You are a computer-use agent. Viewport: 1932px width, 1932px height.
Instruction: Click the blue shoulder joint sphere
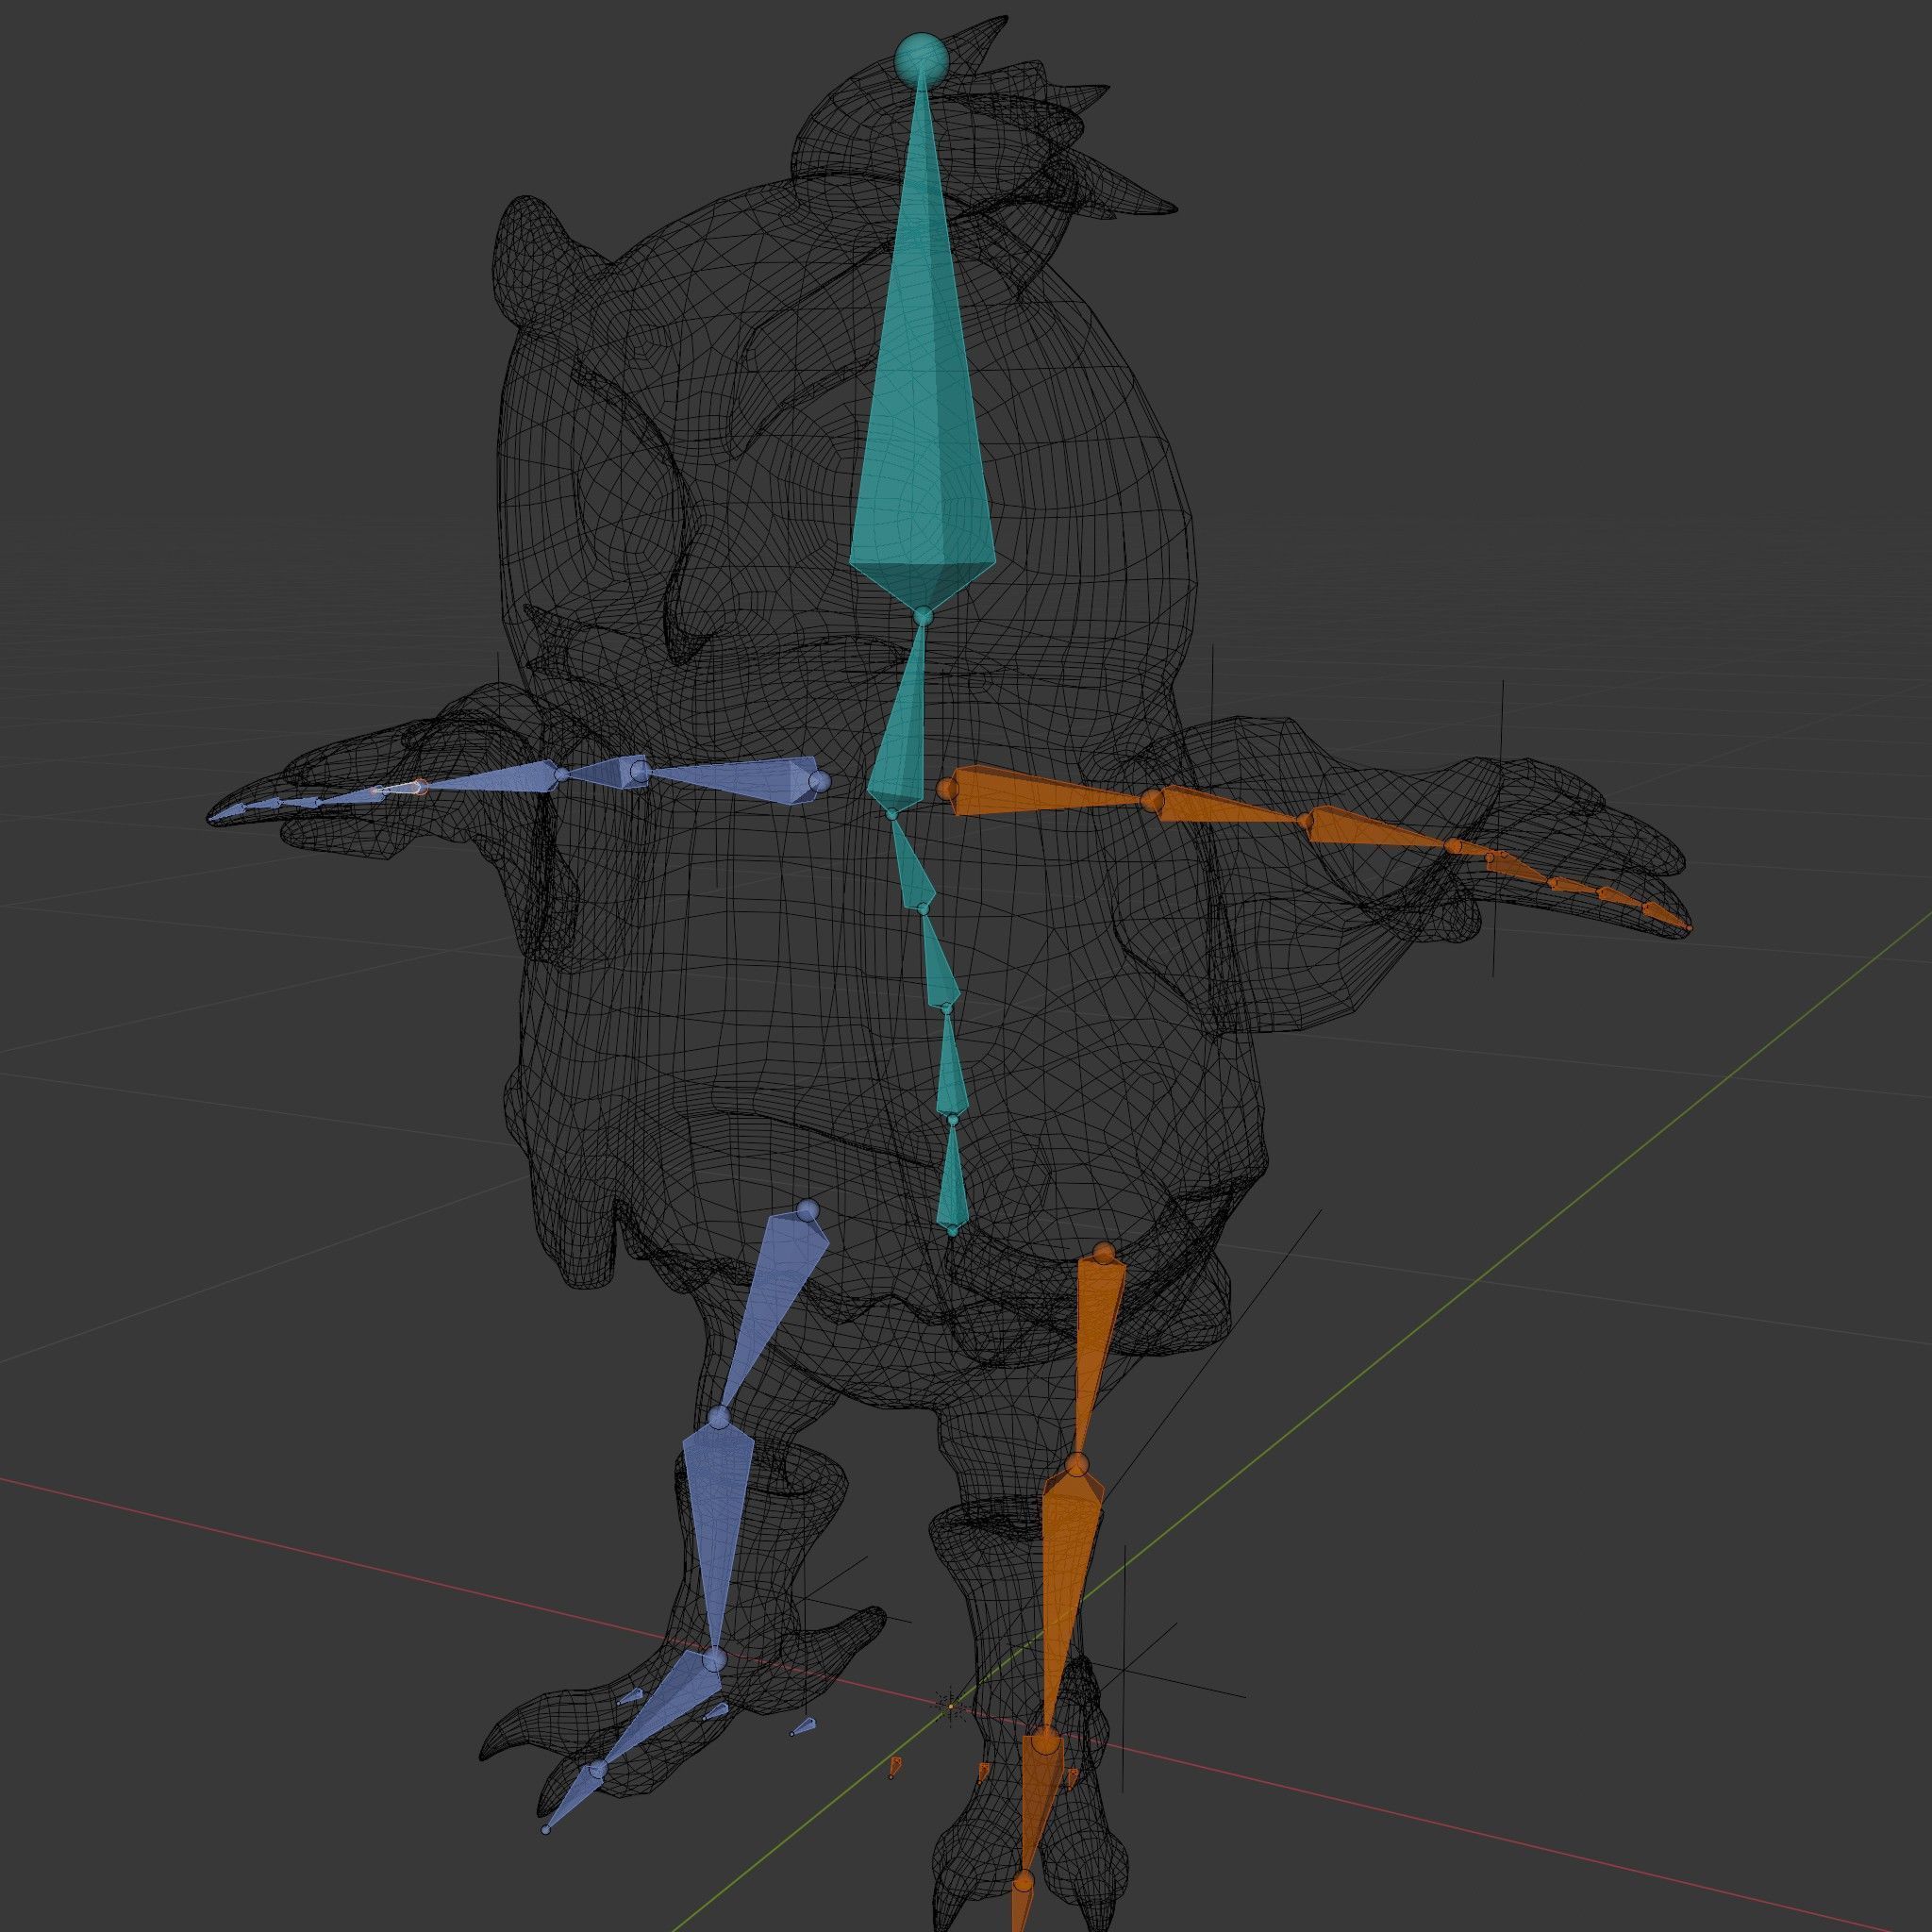[x=819, y=781]
